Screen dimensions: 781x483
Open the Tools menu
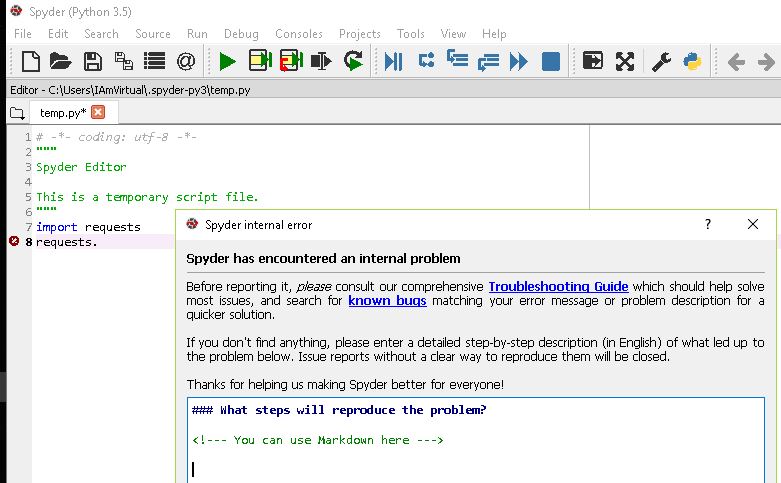tap(410, 34)
